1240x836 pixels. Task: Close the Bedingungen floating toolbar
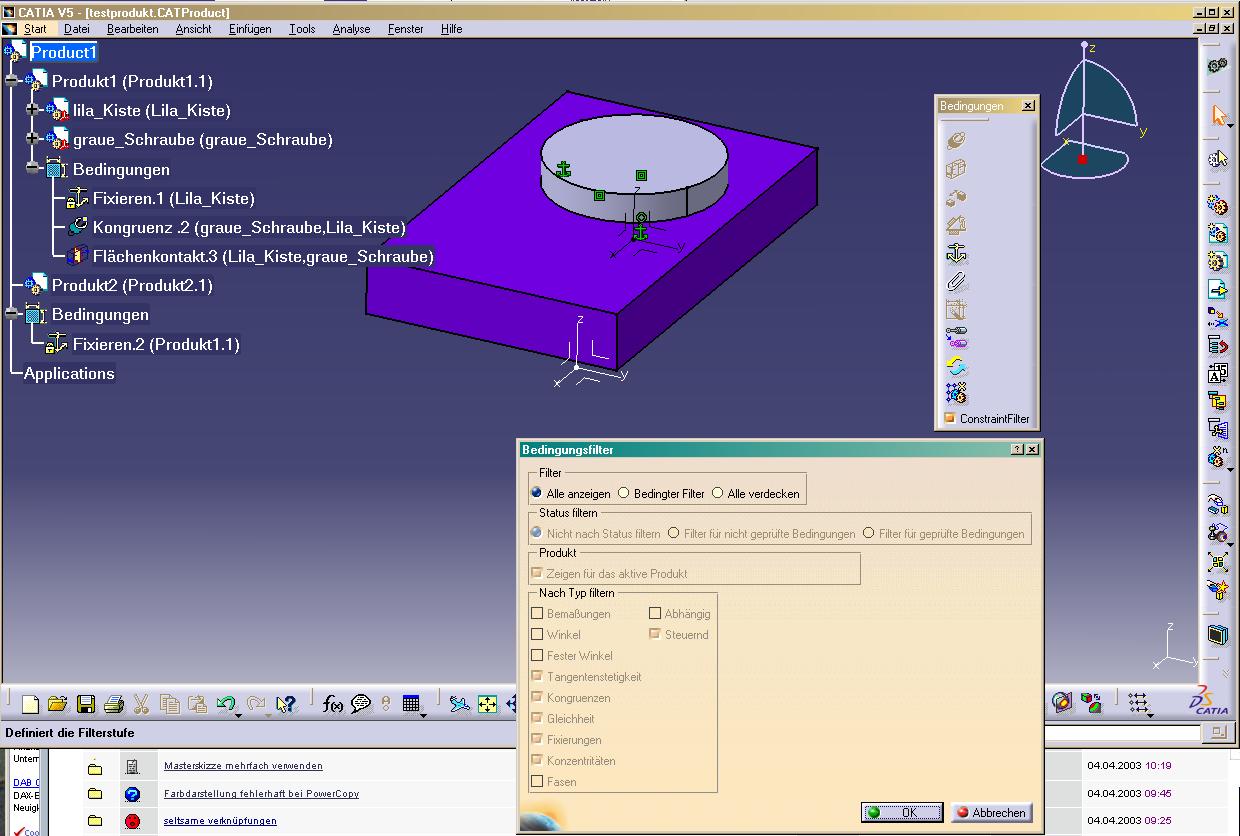tap(1028, 106)
